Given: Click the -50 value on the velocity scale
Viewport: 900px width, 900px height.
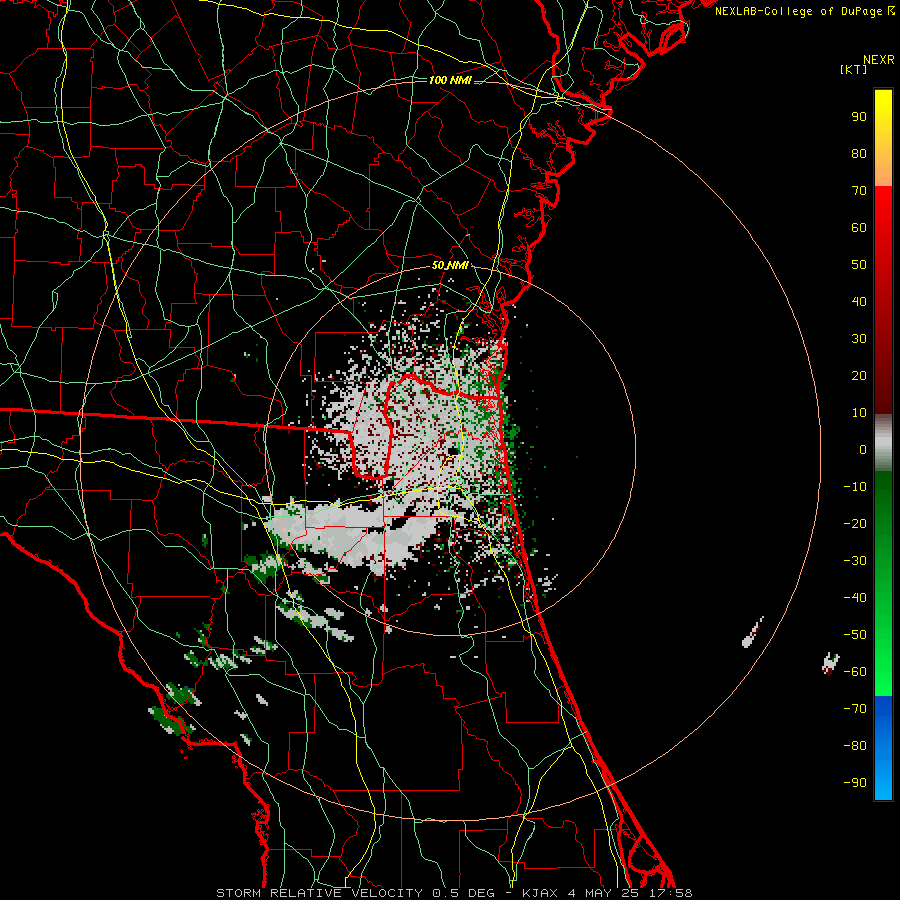Looking at the screenshot, I should (855, 635).
